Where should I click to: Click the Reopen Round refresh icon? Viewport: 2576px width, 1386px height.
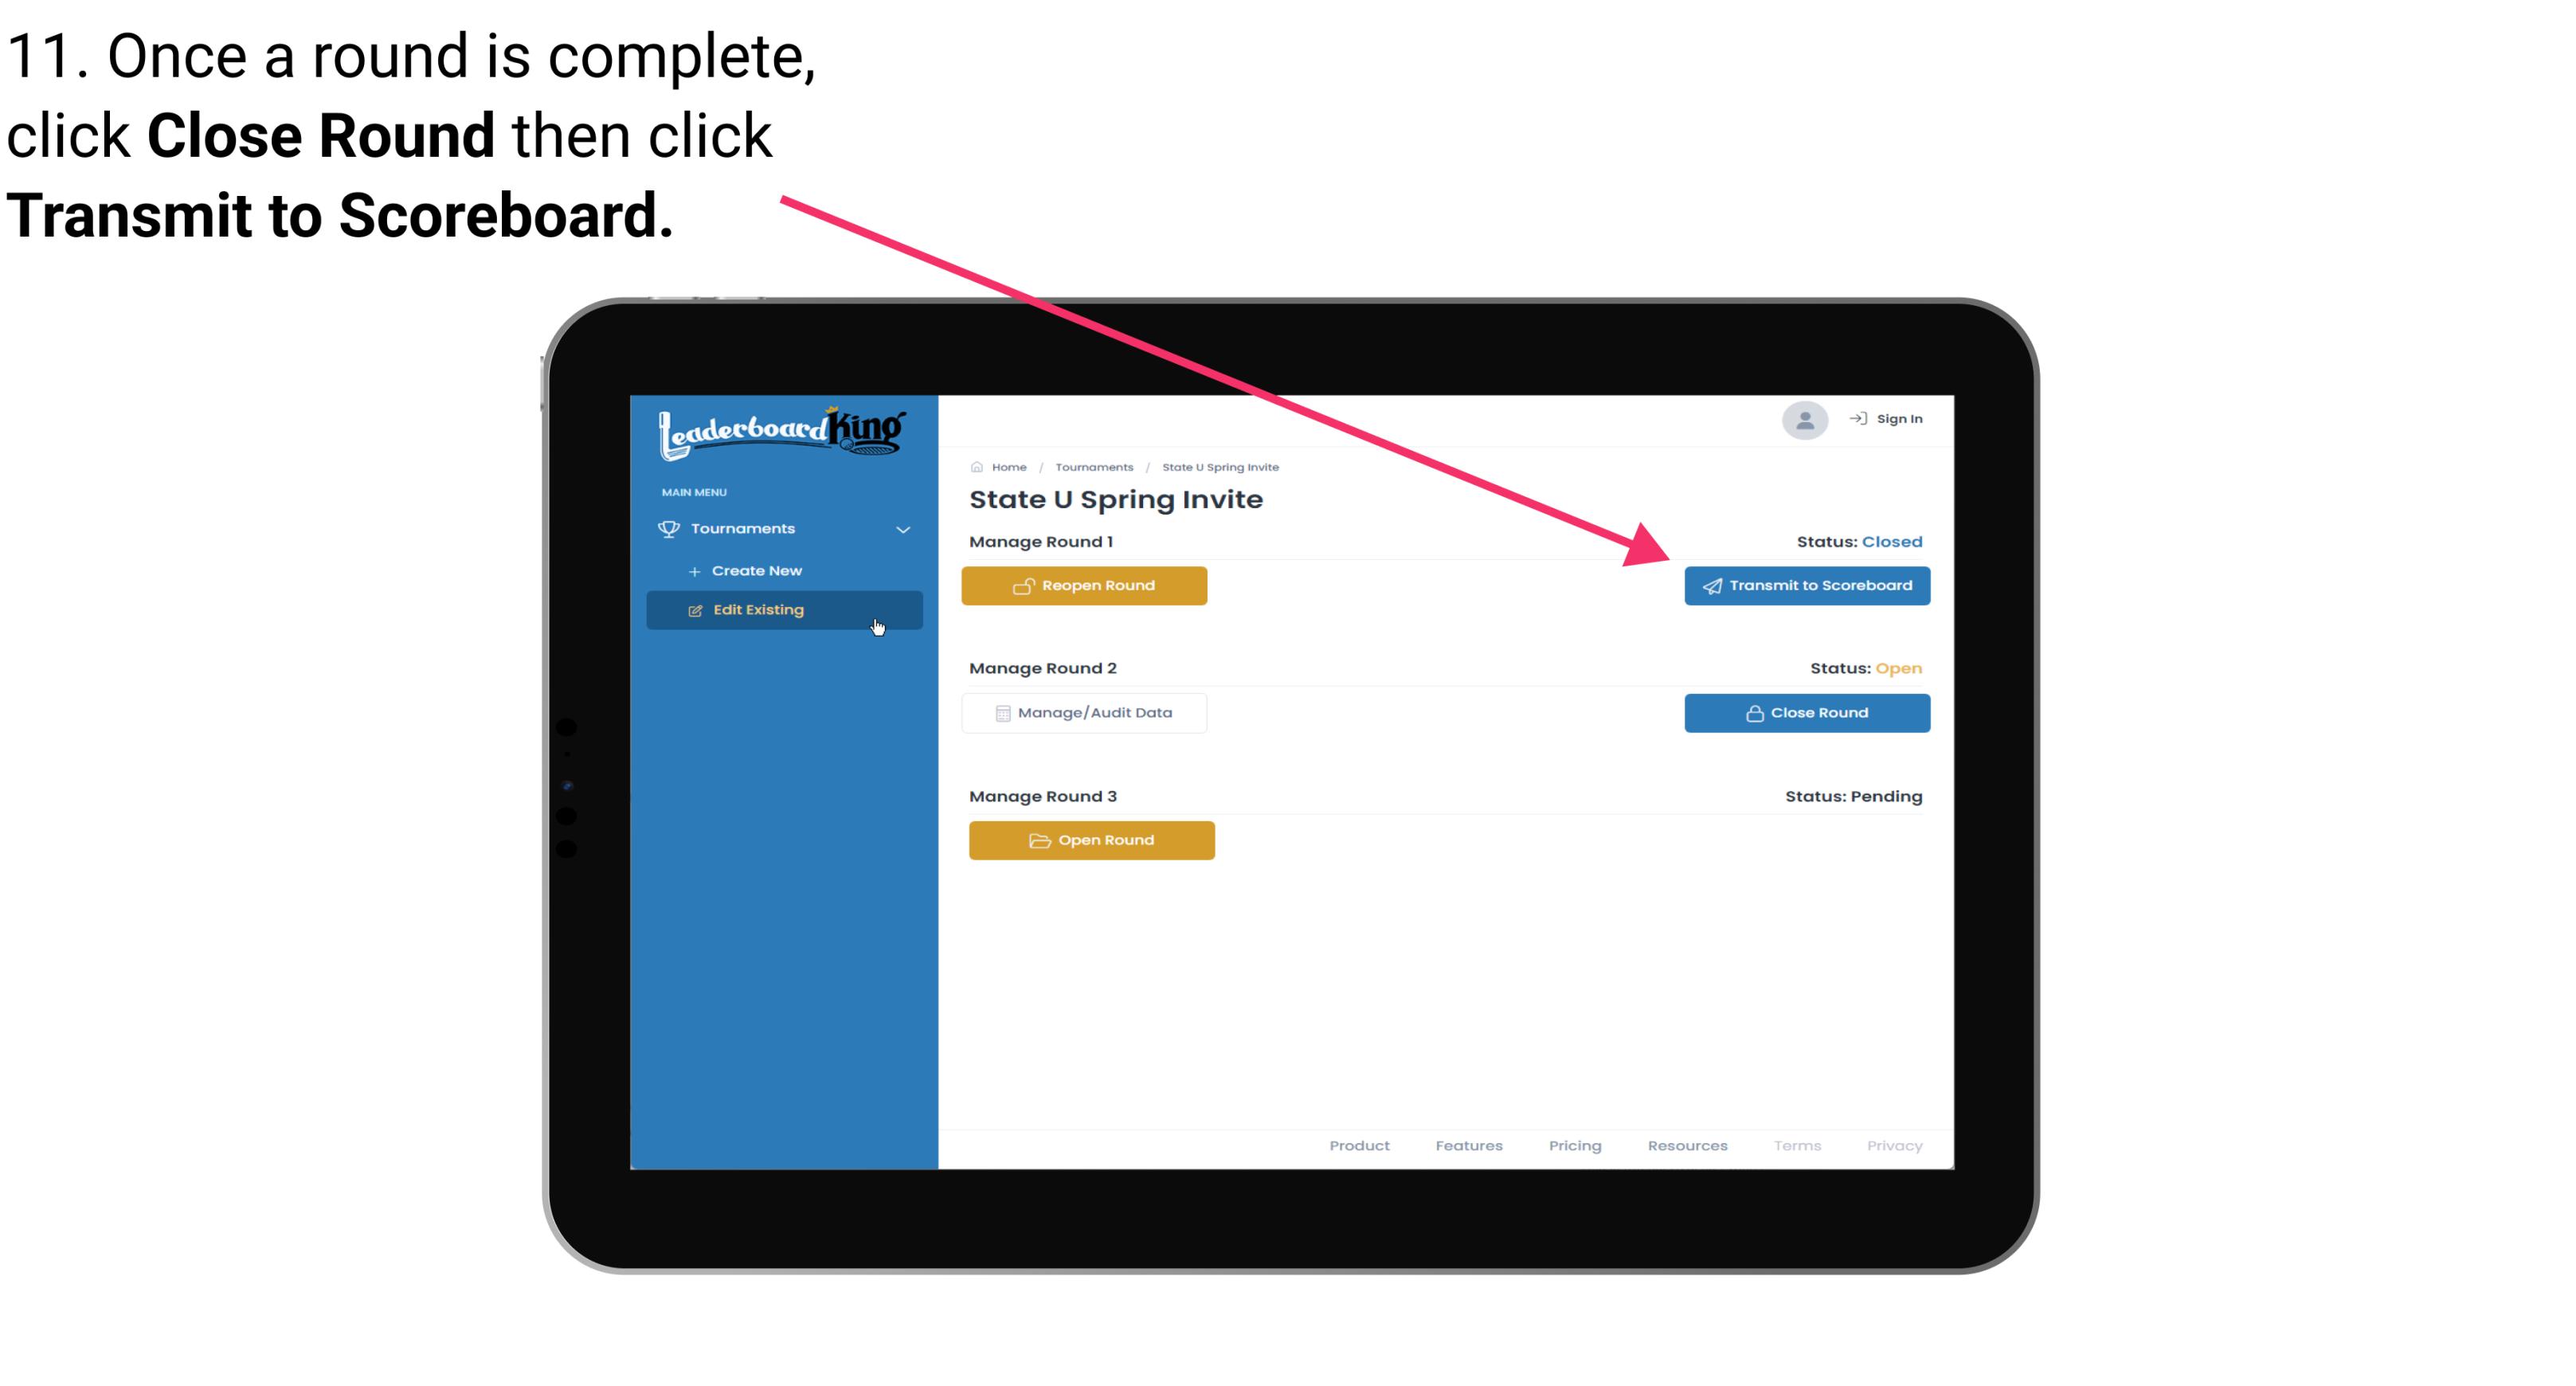(x=1022, y=585)
